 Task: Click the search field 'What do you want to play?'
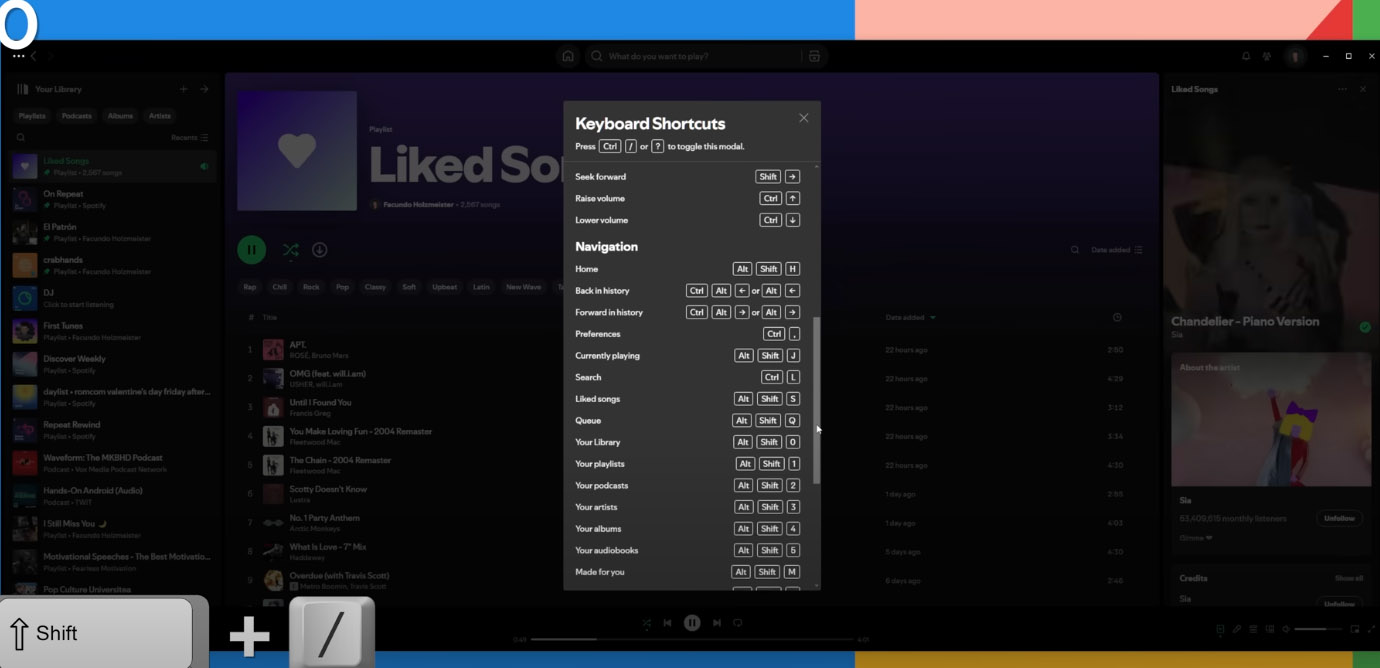point(700,56)
